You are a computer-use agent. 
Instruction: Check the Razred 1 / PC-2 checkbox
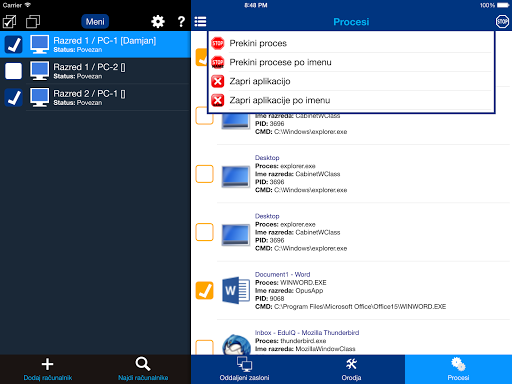coord(13,71)
